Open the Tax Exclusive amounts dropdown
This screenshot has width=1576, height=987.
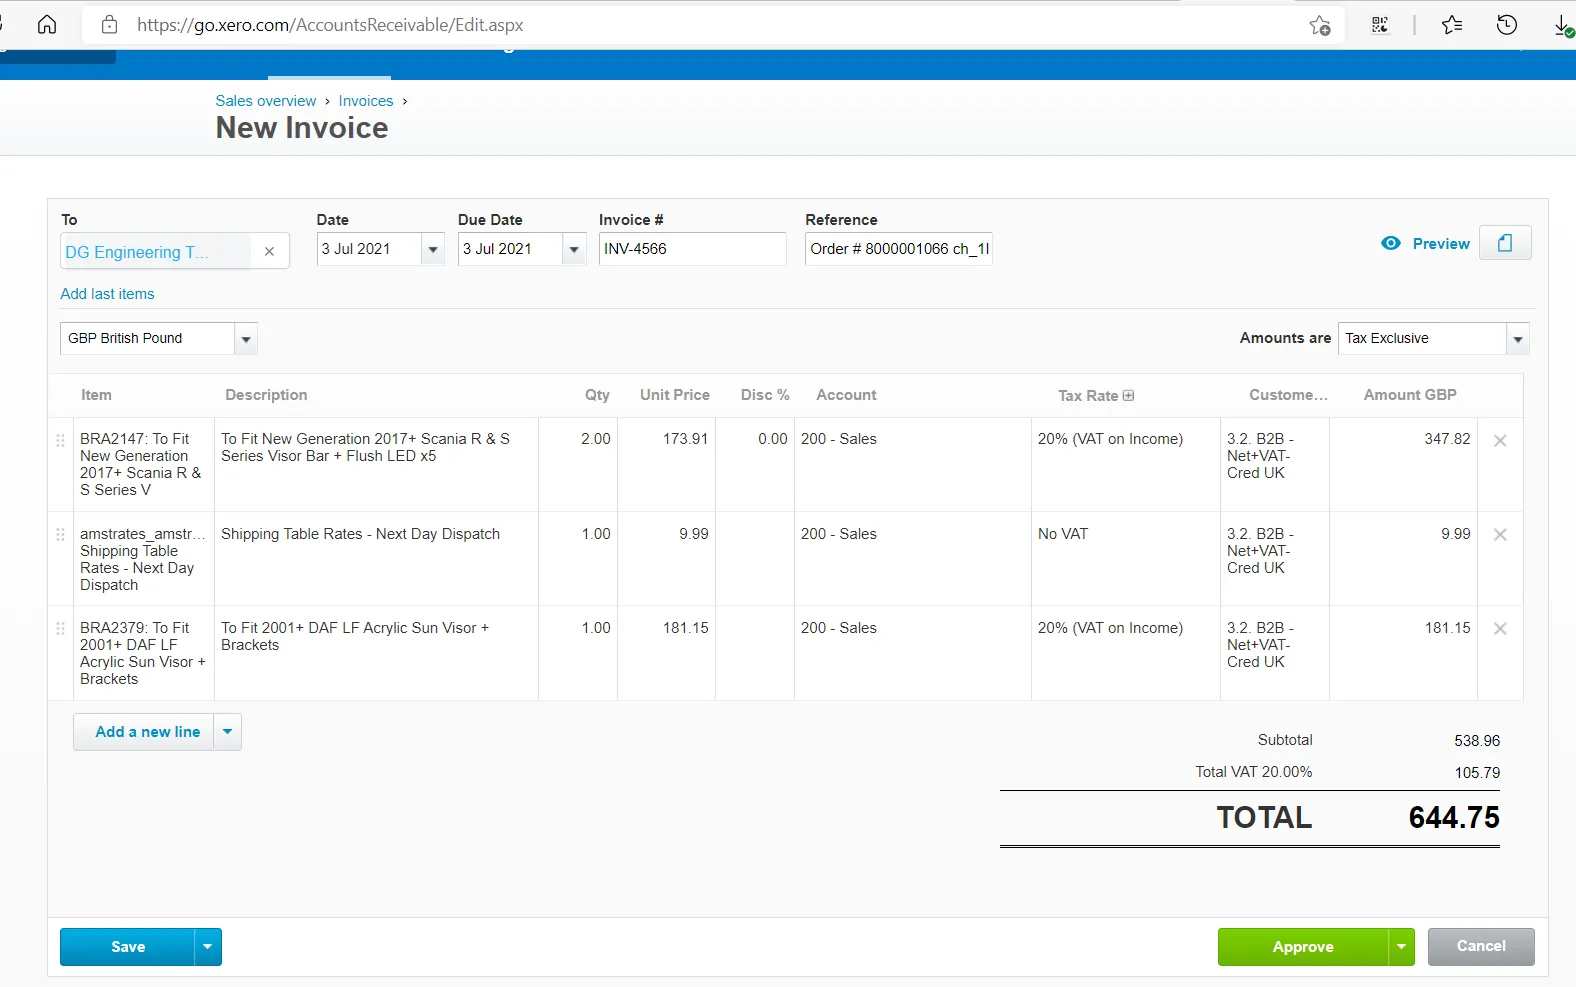pos(1518,339)
